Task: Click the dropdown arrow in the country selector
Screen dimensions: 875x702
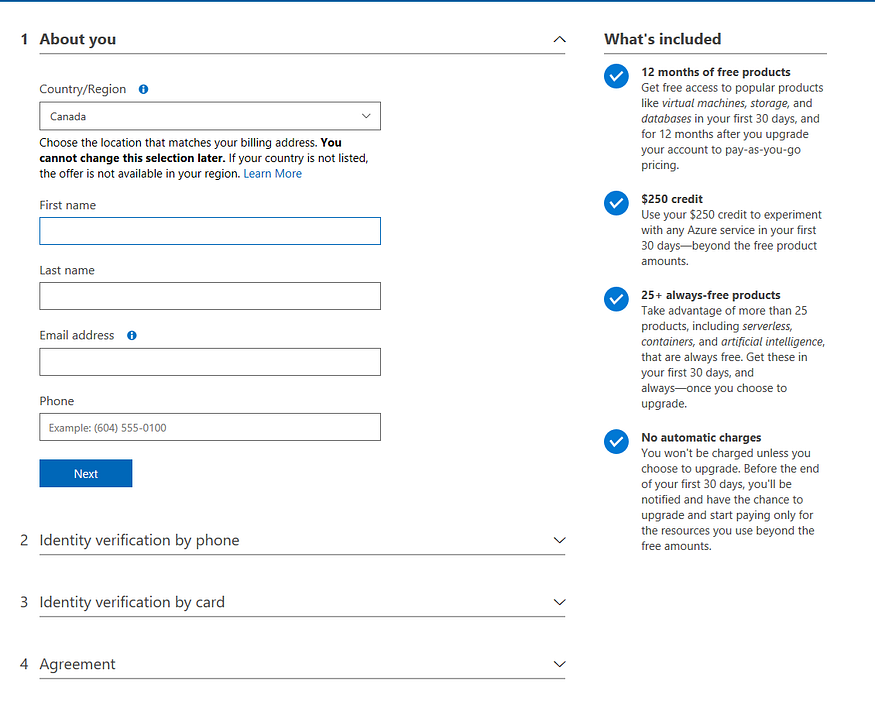Action: [366, 116]
